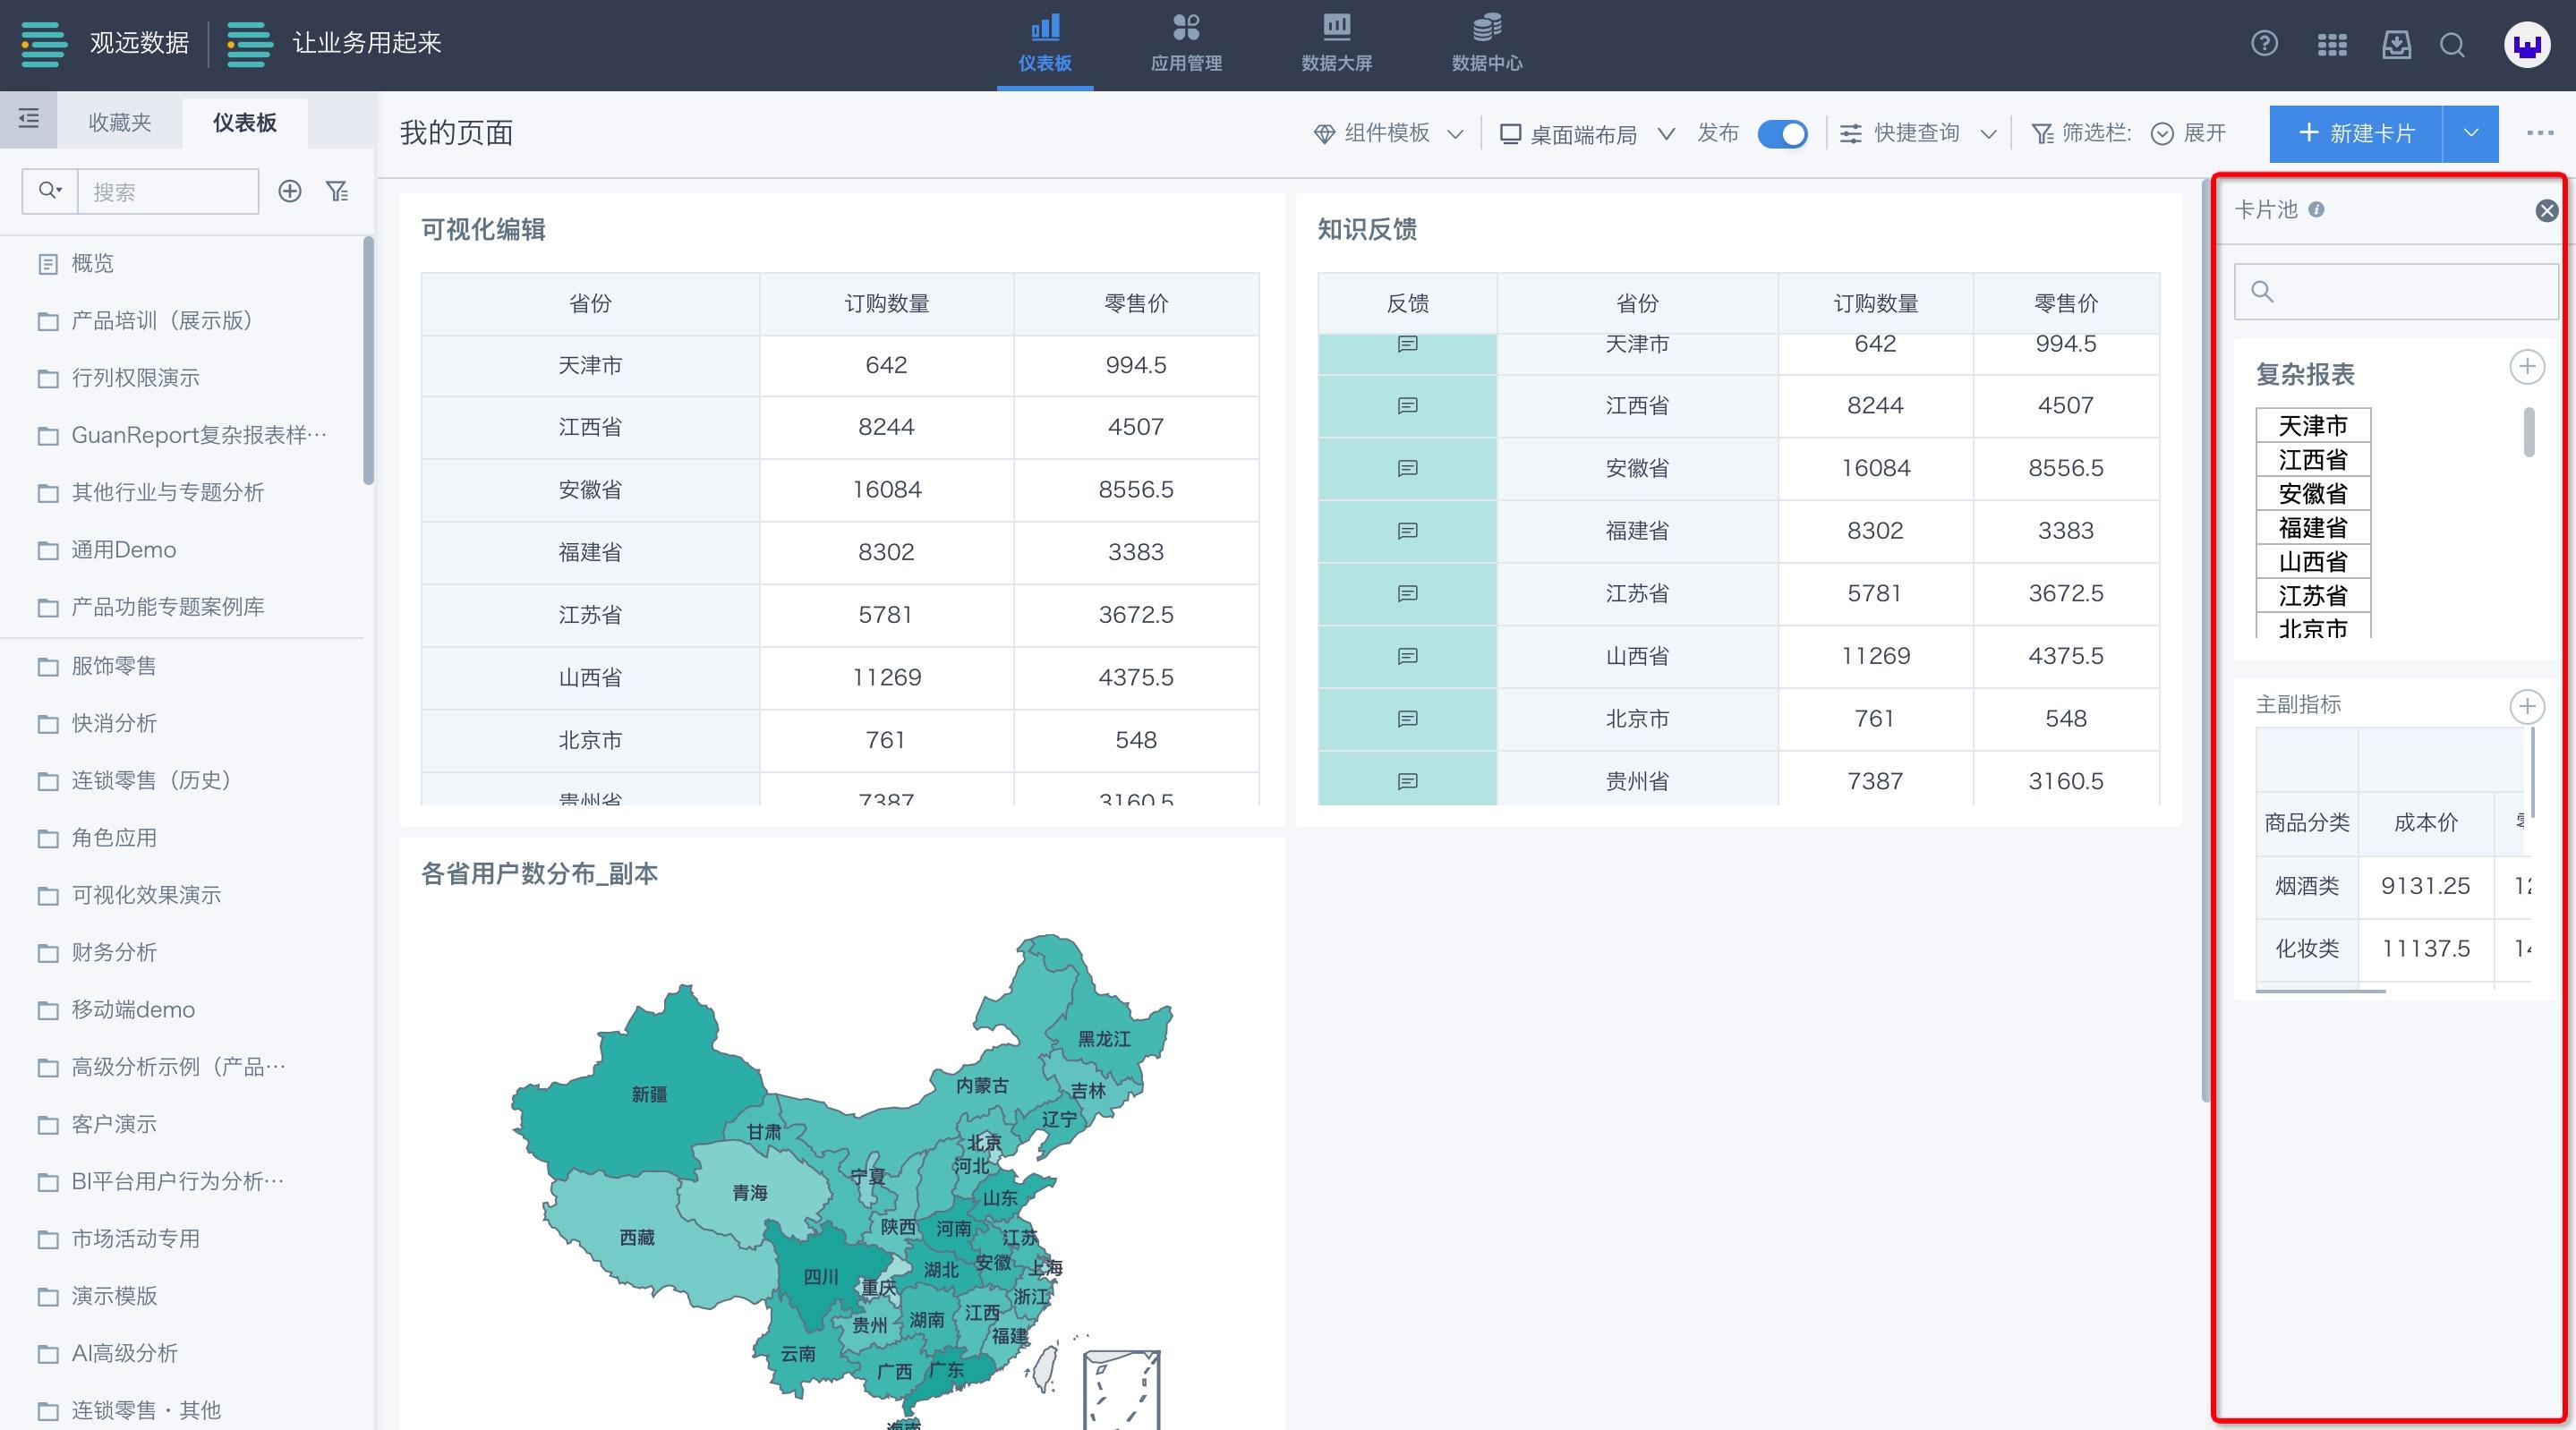
Task: Add the 复杂报表 card with the plus icon
Action: [2527, 367]
